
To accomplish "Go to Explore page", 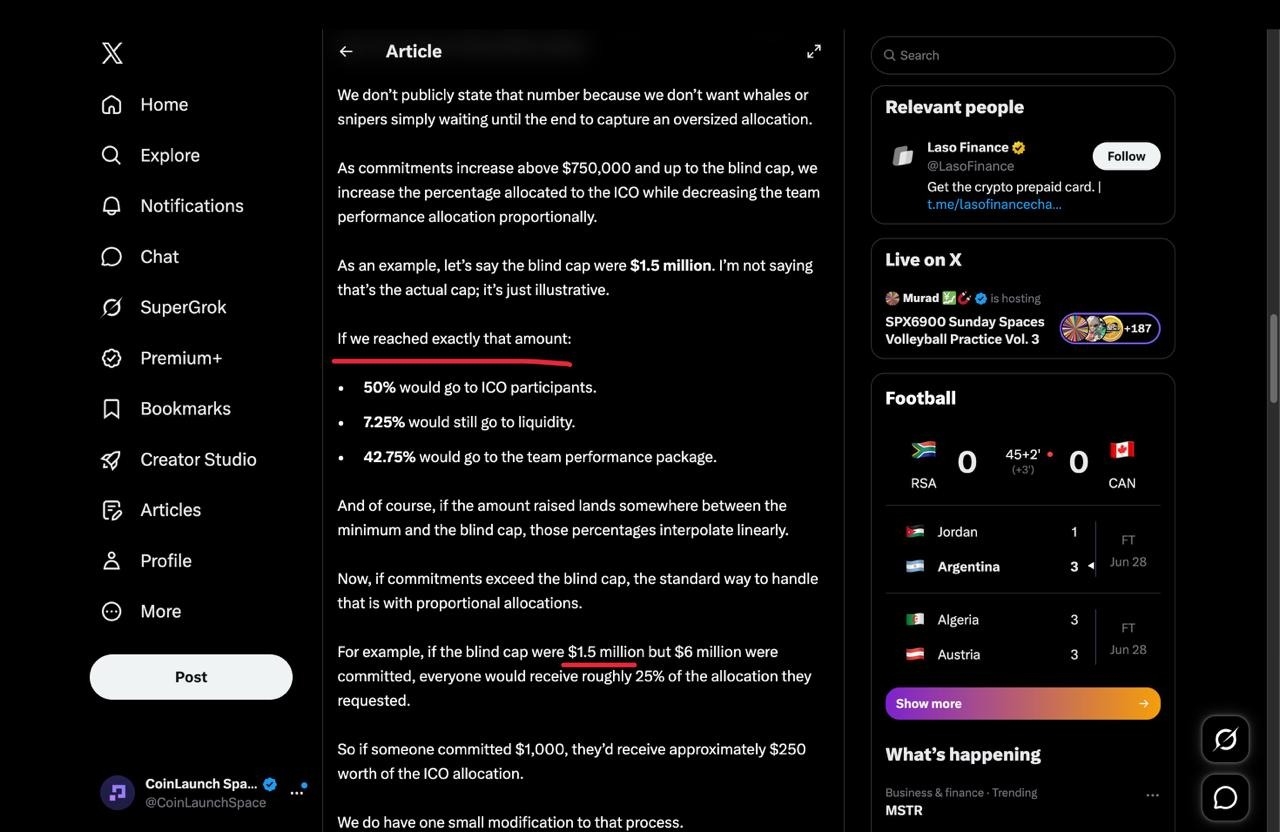I will click(x=150, y=155).
